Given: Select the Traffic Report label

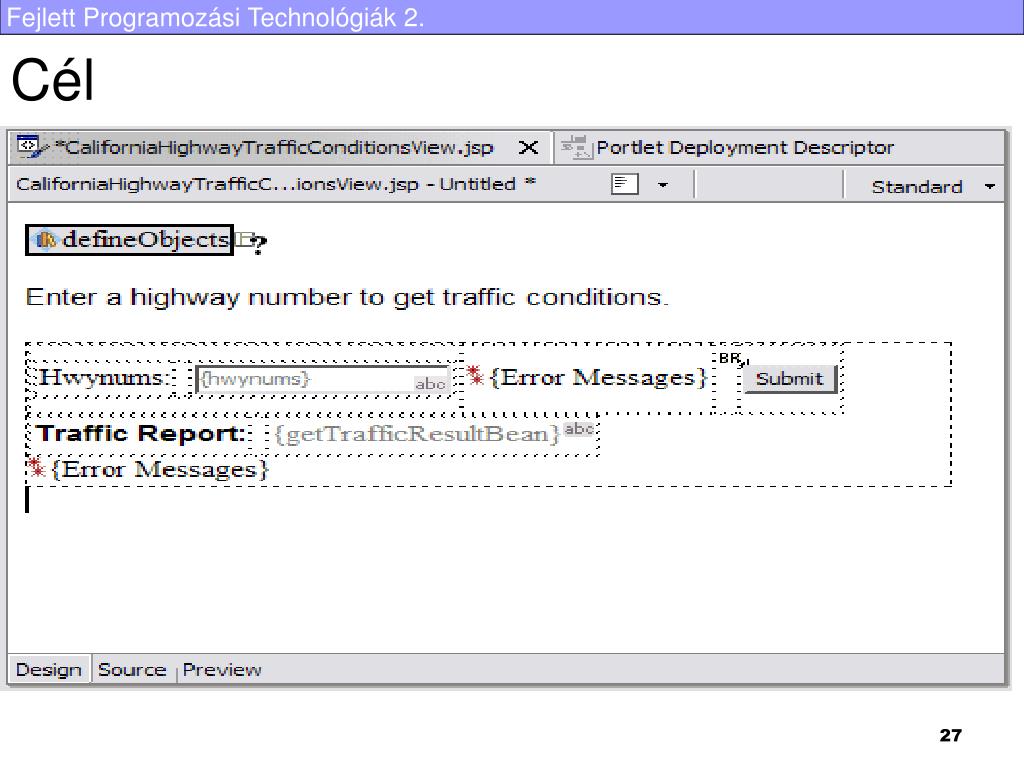Looking at the screenshot, I should click(140, 434).
